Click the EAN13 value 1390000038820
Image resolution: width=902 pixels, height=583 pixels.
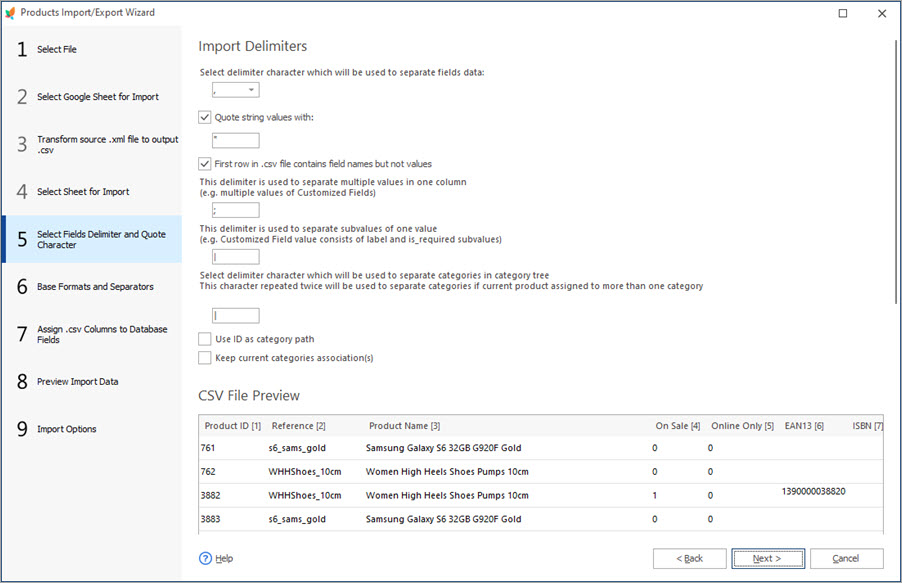pyautogui.click(x=813, y=491)
